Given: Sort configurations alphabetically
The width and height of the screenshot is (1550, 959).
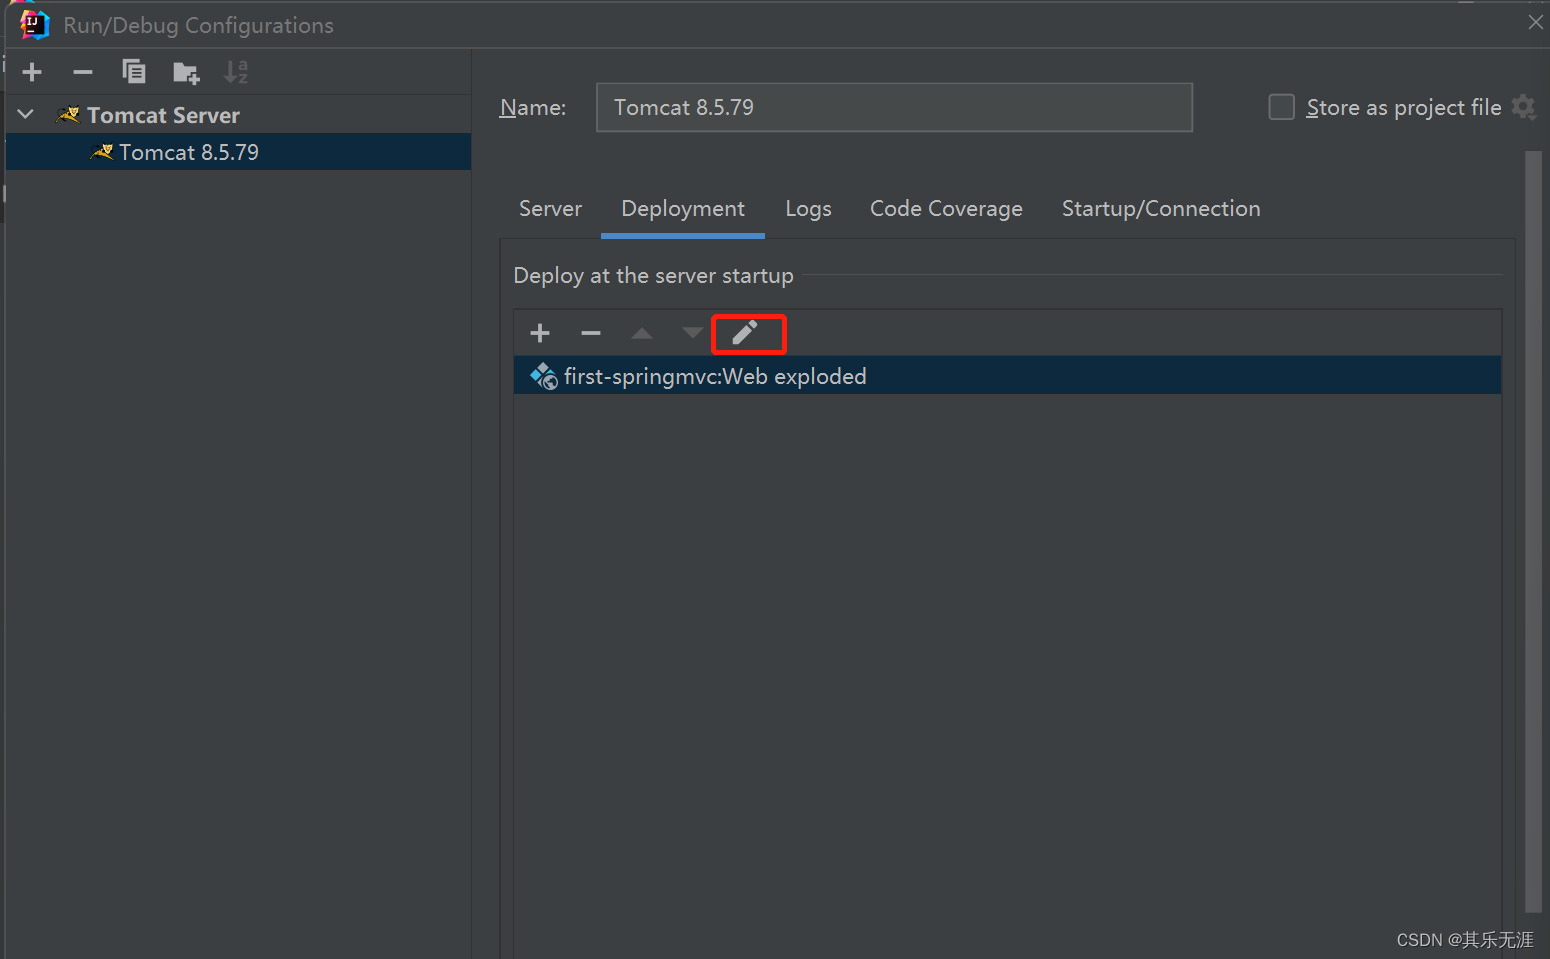Looking at the screenshot, I should click(236, 71).
